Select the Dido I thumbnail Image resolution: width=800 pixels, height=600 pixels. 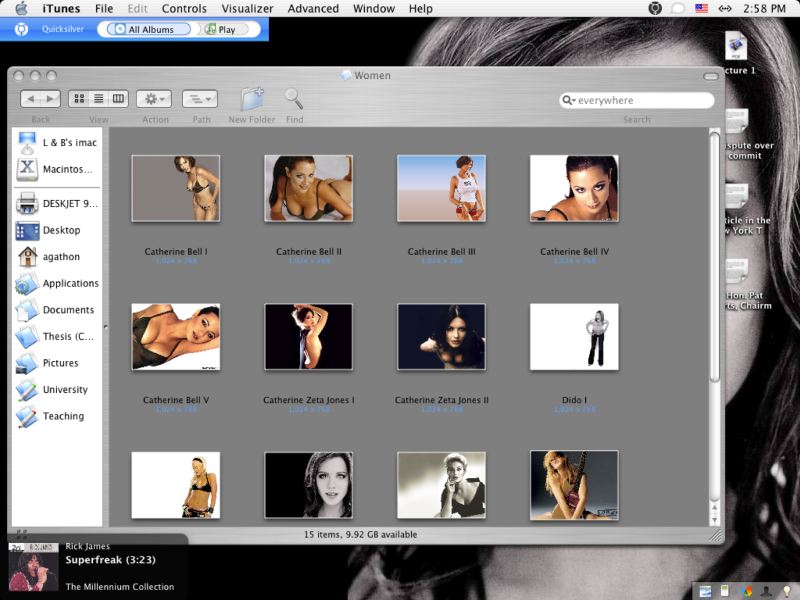point(574,337)
